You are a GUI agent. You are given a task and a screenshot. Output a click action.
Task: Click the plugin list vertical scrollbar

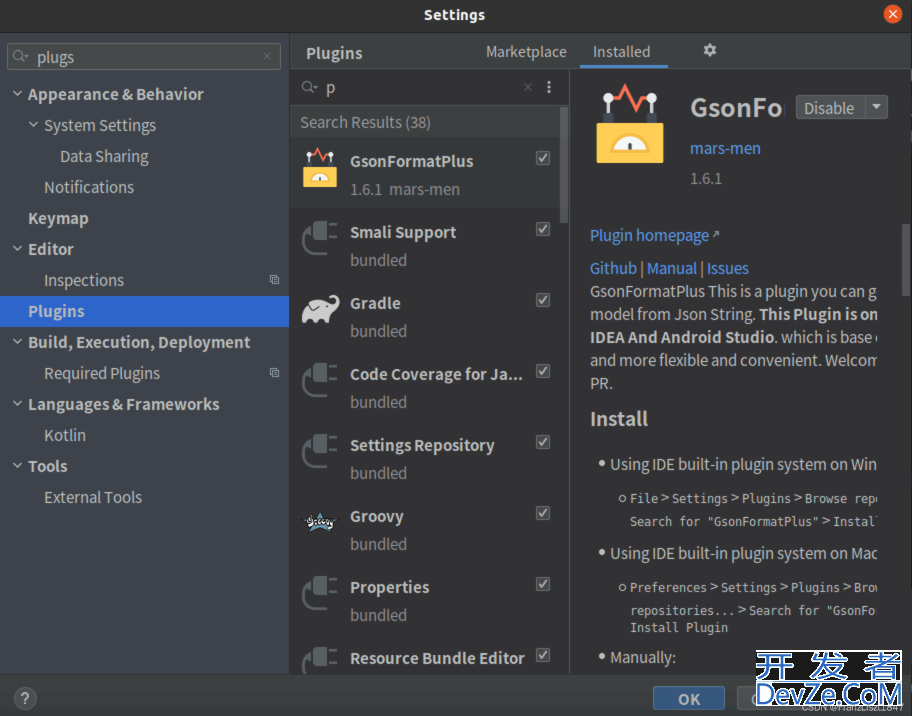pos(563,166)
